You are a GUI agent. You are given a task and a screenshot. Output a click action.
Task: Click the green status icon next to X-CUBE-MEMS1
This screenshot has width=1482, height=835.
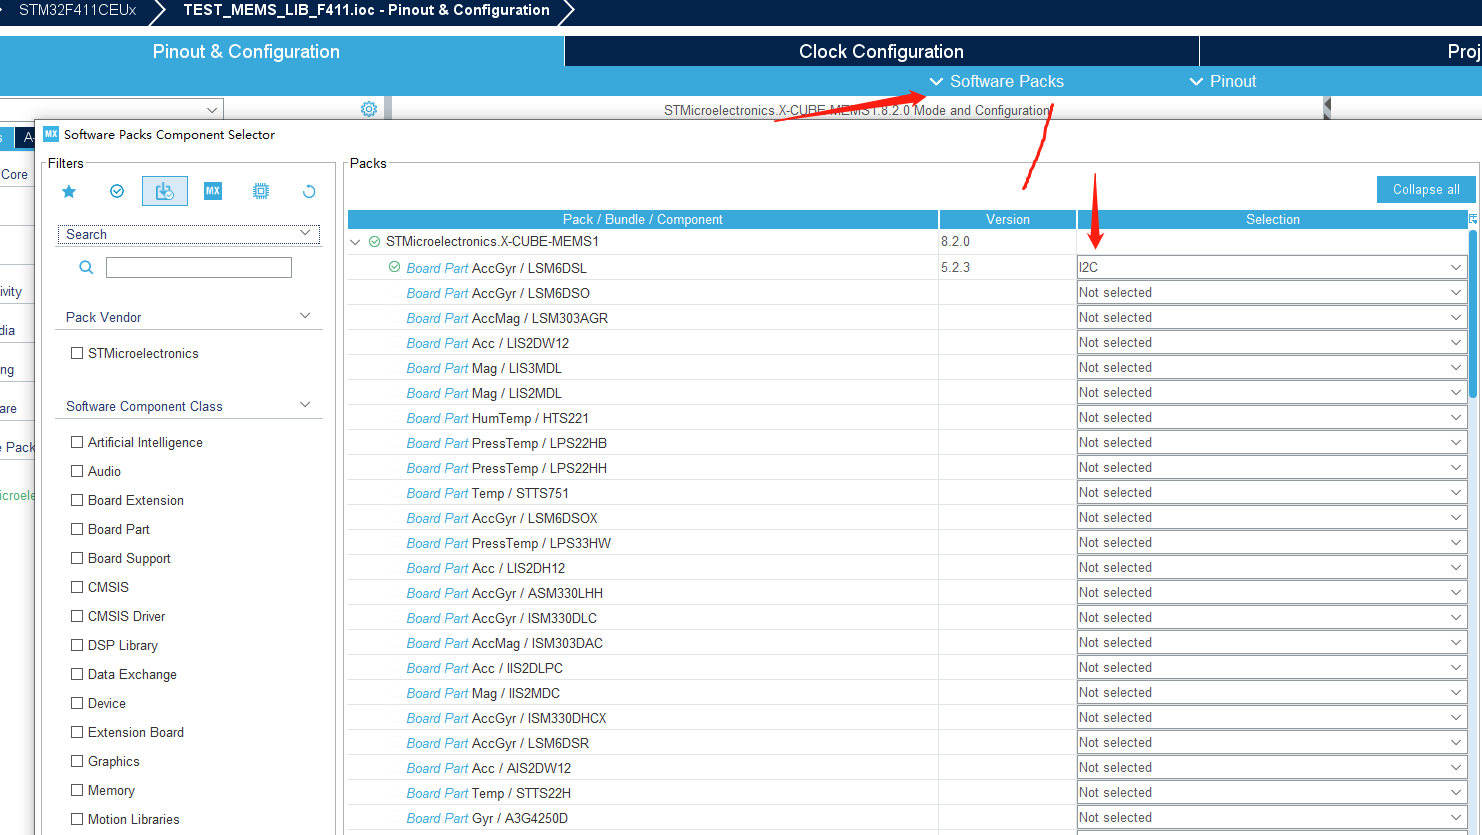point(374,241)
